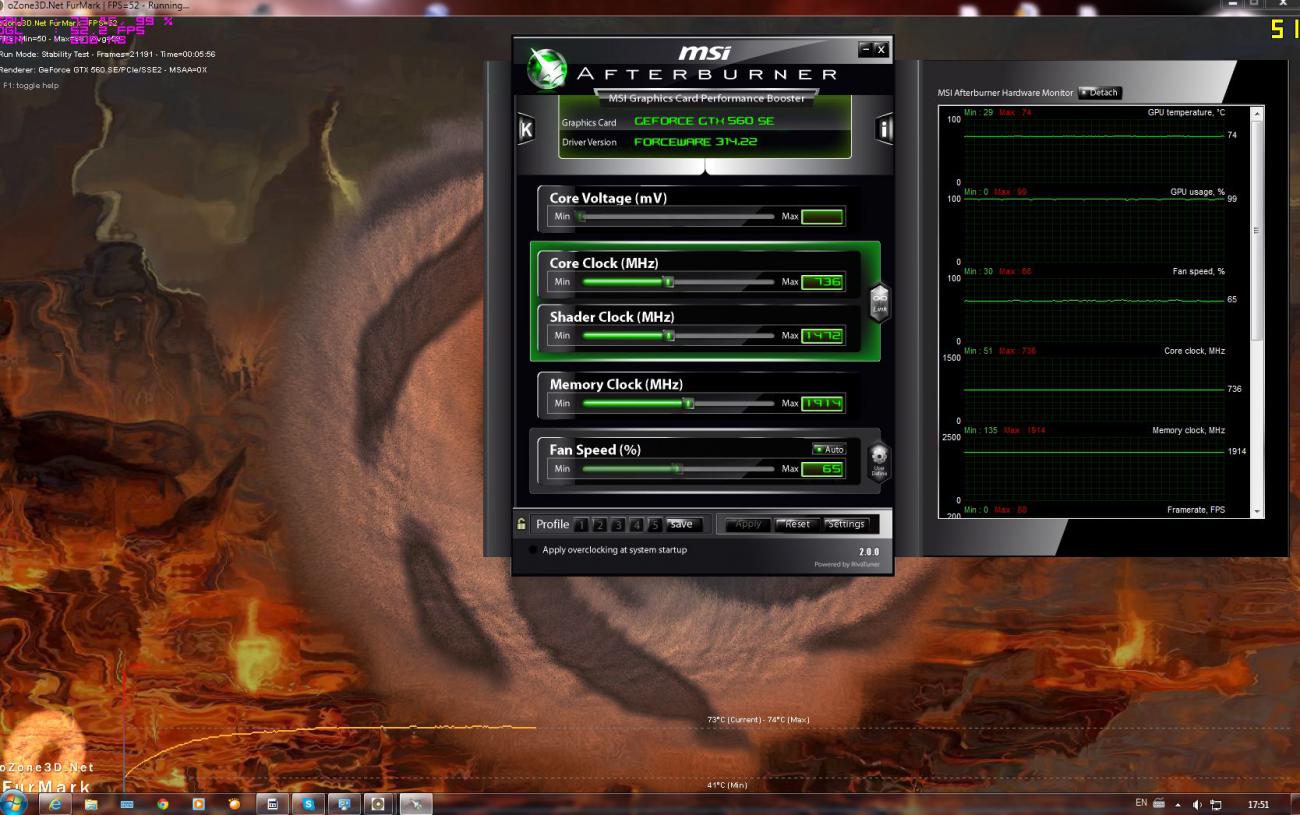
Task: Click the Memory Clock slider handle
Action: click(688, 403)
